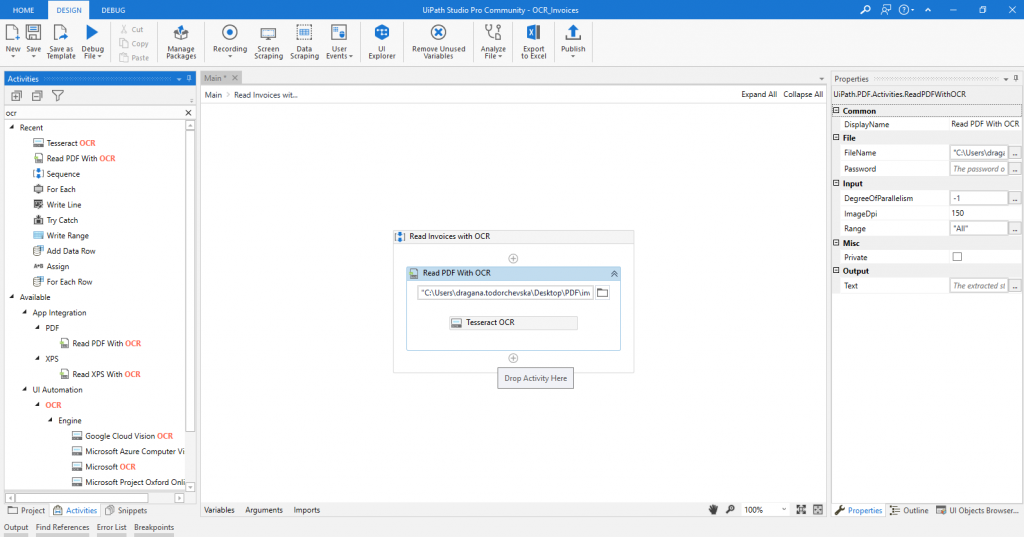Toggle the pan hand tool
This screenshot has width=1024, height=537.
pos(713,510)
